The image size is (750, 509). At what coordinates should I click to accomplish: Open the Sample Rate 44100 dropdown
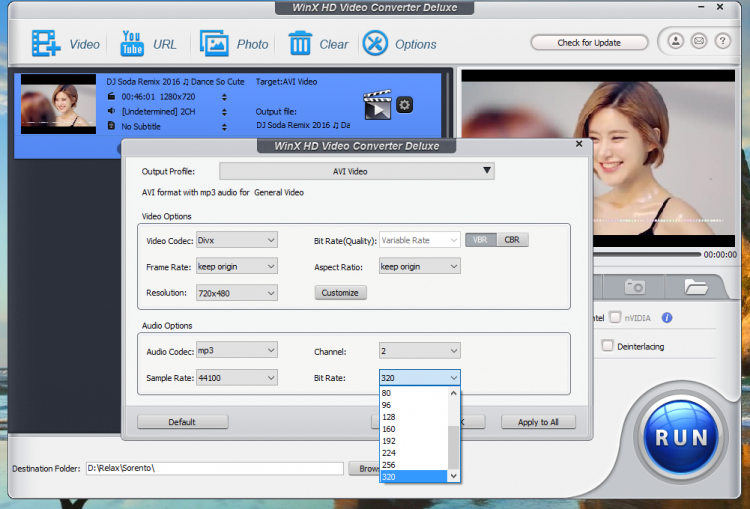(x=237, y=378)
